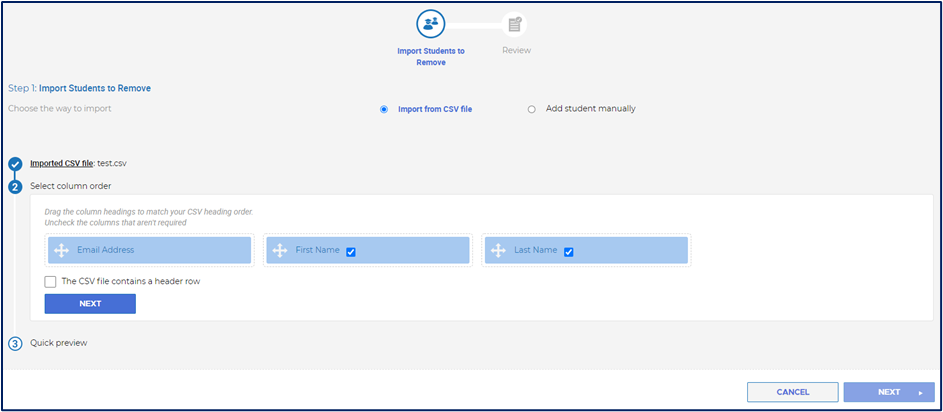Enable 'CSV file contains a header row' checkbox

[51, 281]
